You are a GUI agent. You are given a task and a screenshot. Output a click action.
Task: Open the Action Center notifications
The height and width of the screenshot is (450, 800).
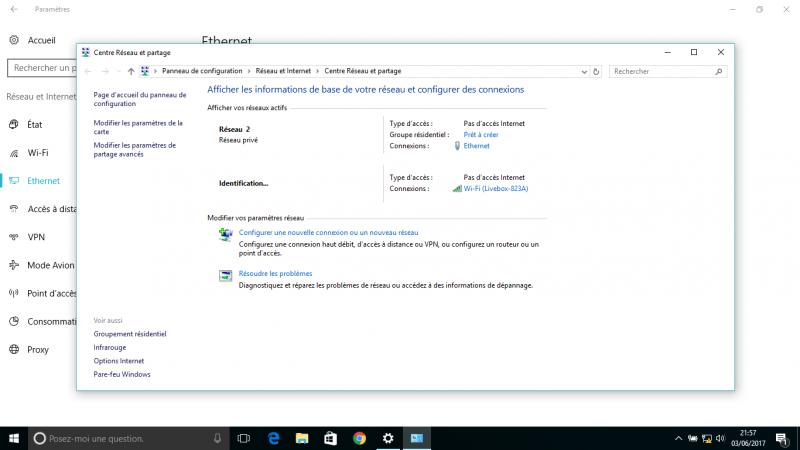[782, 438]
